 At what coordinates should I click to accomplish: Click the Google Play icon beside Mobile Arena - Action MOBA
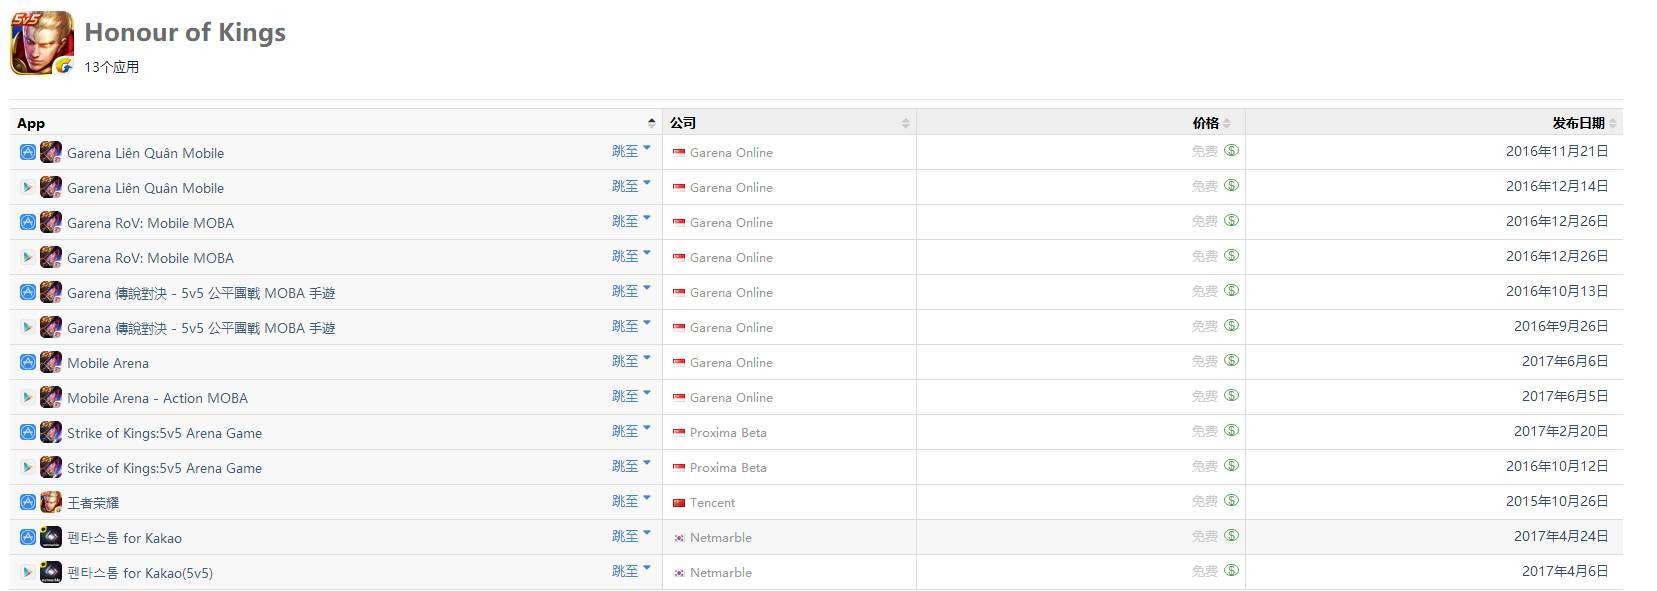pos(28,397)
